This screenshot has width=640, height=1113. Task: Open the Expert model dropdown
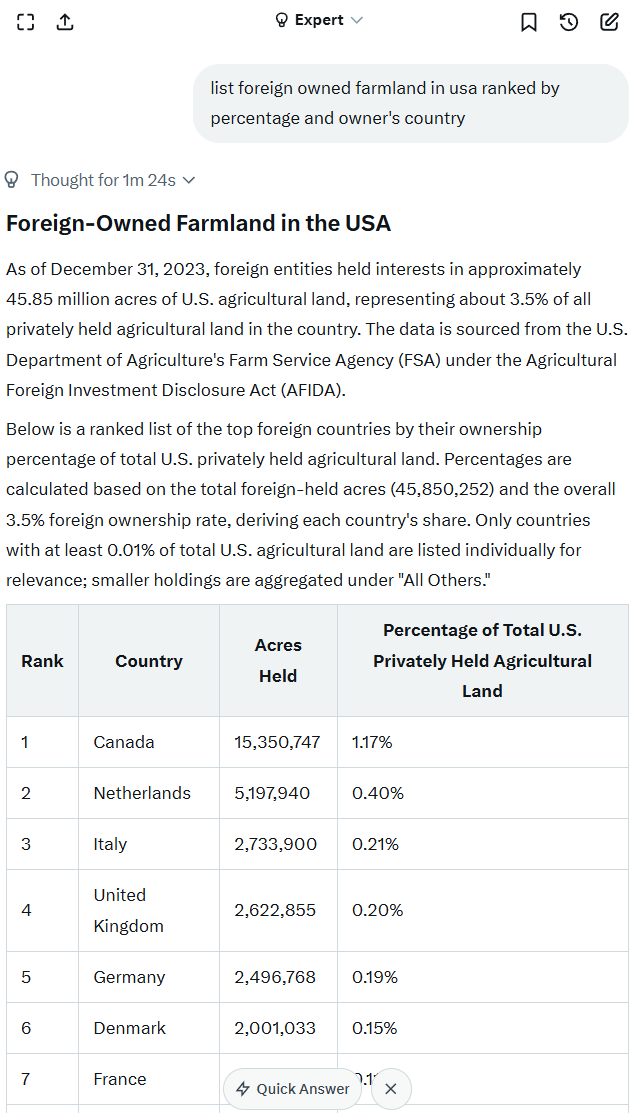tap(318, 20)
